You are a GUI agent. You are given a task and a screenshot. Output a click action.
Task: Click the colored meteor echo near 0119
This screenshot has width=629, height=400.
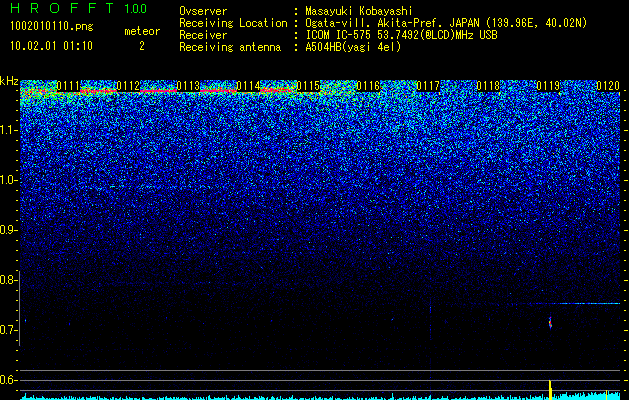tap(550, 323)
